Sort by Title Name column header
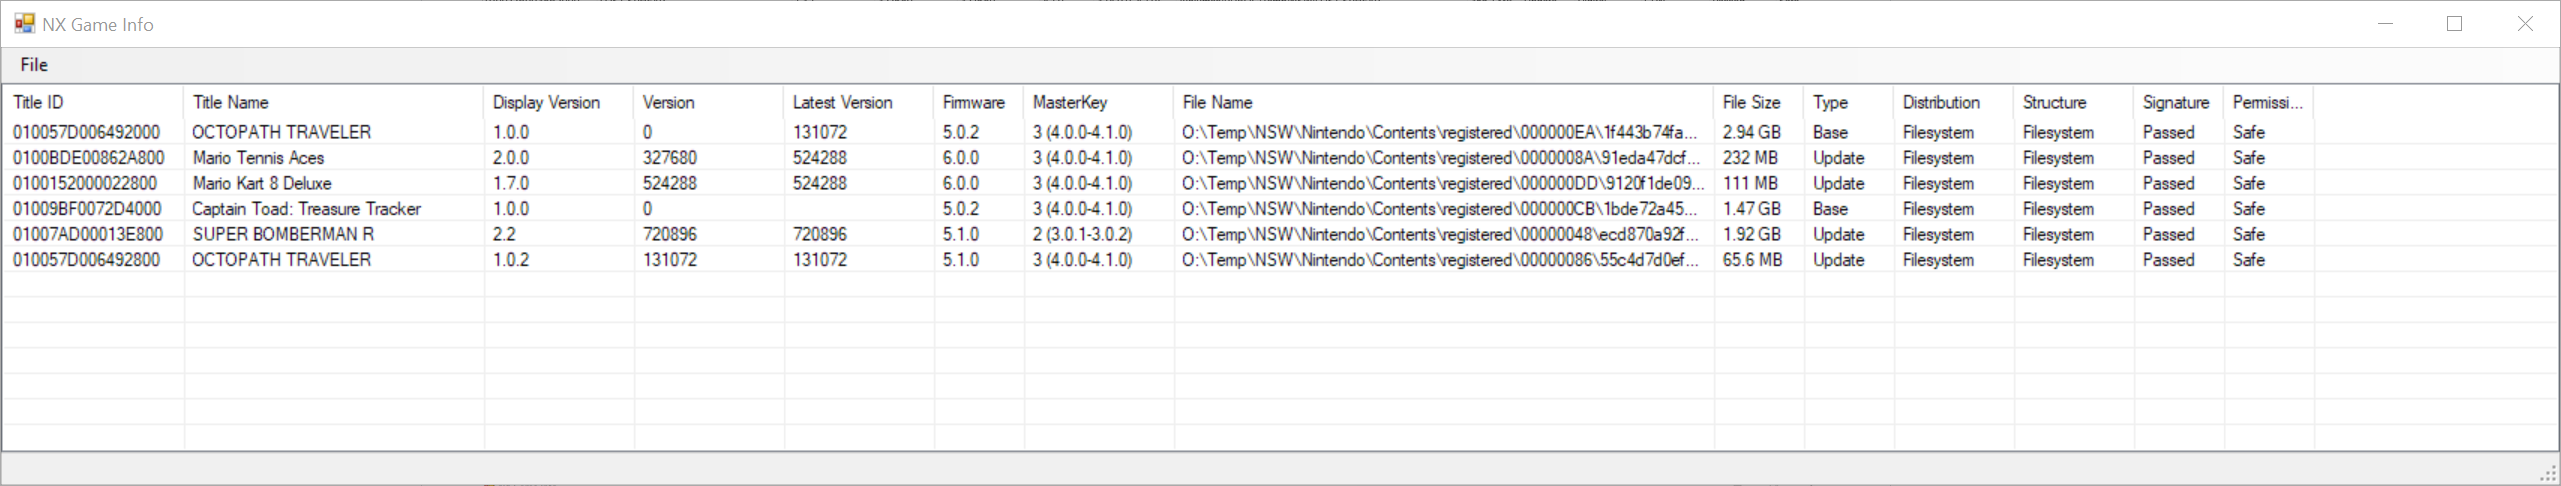The height and width of the screenshot is (486, 2561). pyautogui.click(x=333, y=102)
